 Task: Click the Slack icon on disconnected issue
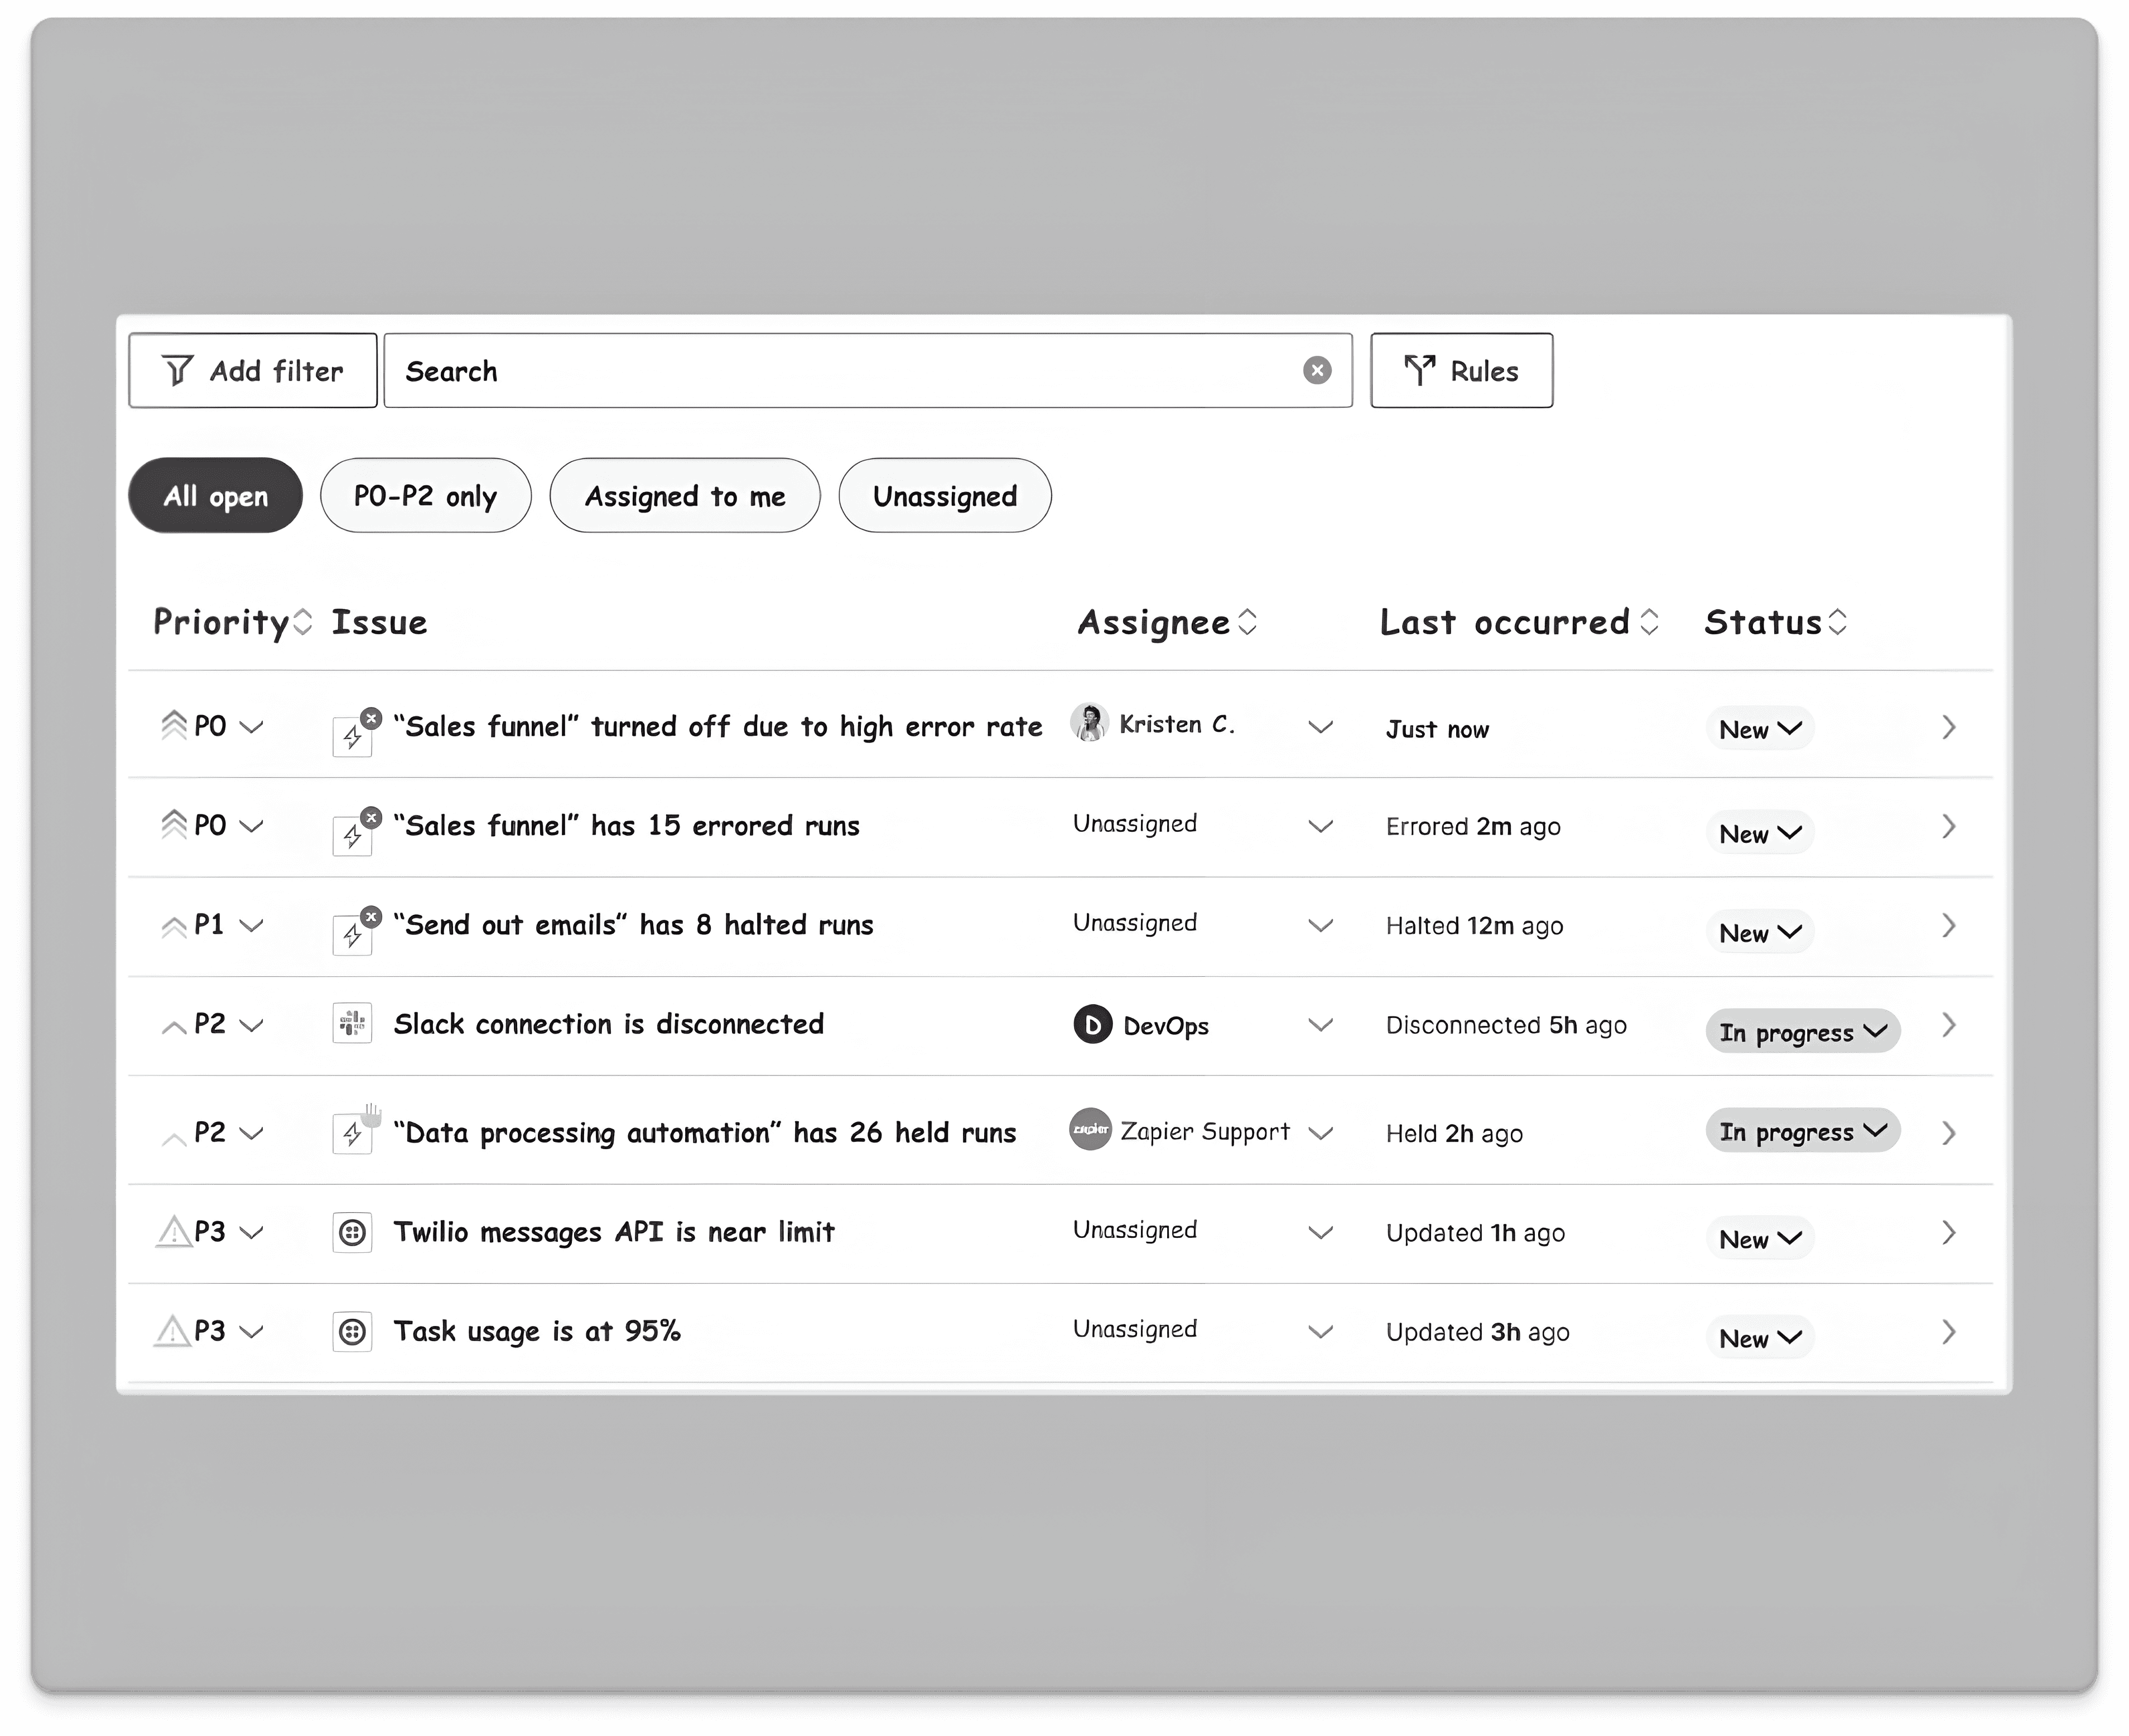pos(352,1024)
